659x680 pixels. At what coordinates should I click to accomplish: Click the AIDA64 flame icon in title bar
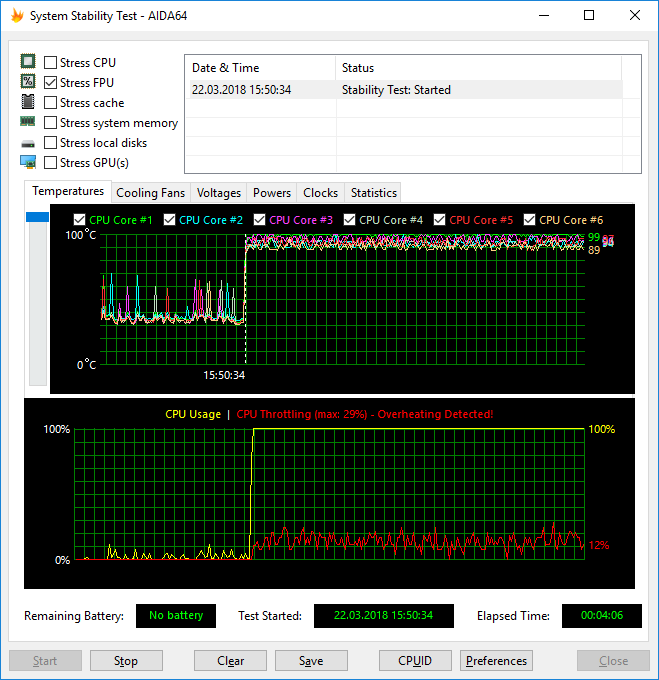(x=17, y=16)
